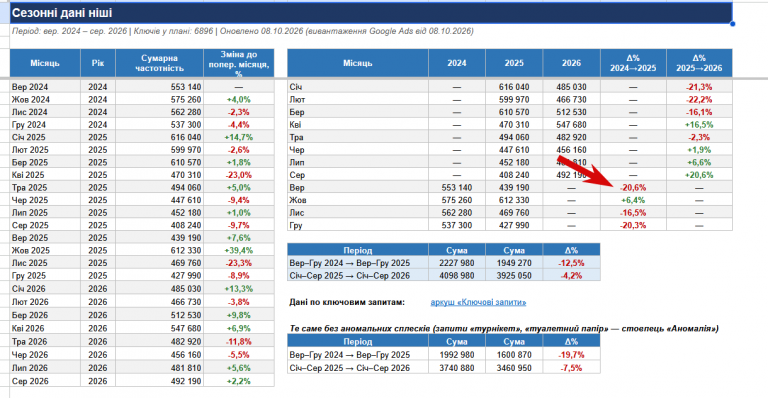Click the 3925 050 sum cell
Image resolution: width=768 pixels, height=398 pixels.
point(514,276)
